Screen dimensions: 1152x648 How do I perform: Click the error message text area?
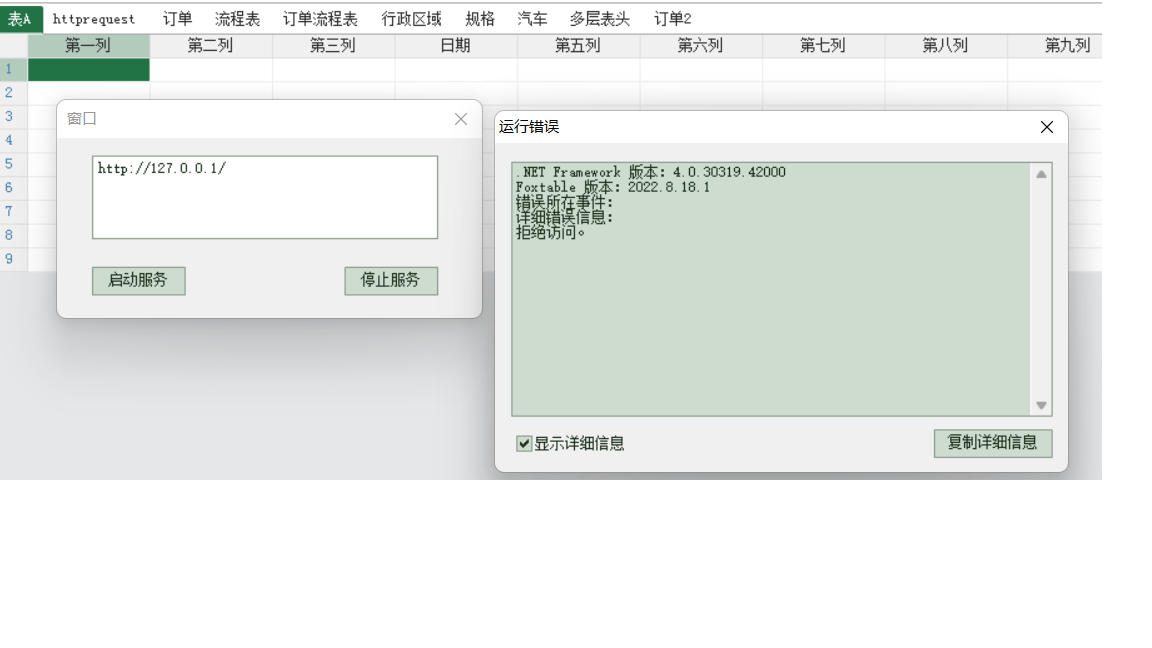tap(770, 300)
